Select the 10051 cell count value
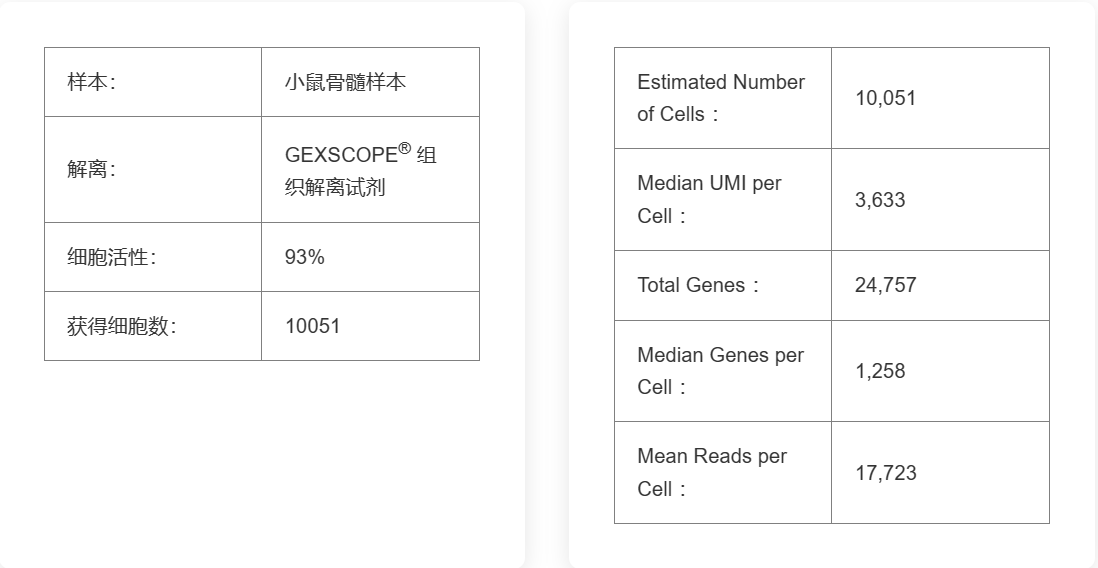Screen dimensions: 1098x568 pyautogui.click(x=312, y=326)
